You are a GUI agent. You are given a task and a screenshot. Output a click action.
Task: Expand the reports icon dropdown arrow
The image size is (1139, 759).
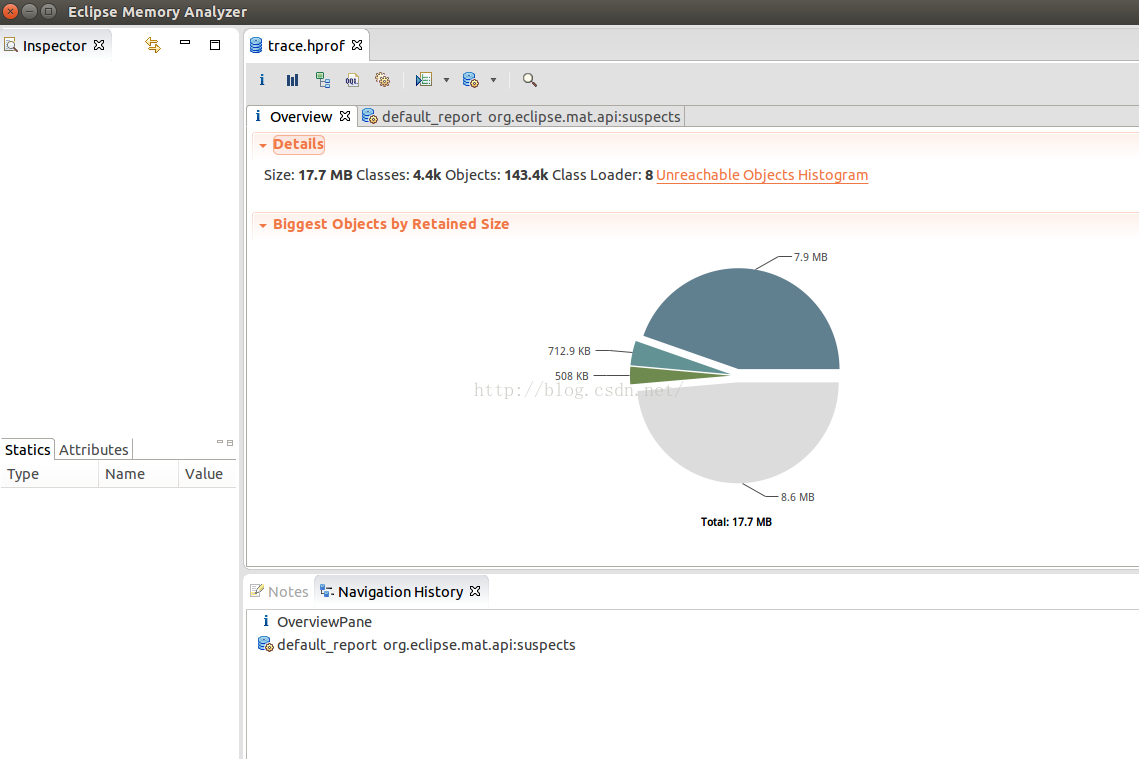pos(446,80)
